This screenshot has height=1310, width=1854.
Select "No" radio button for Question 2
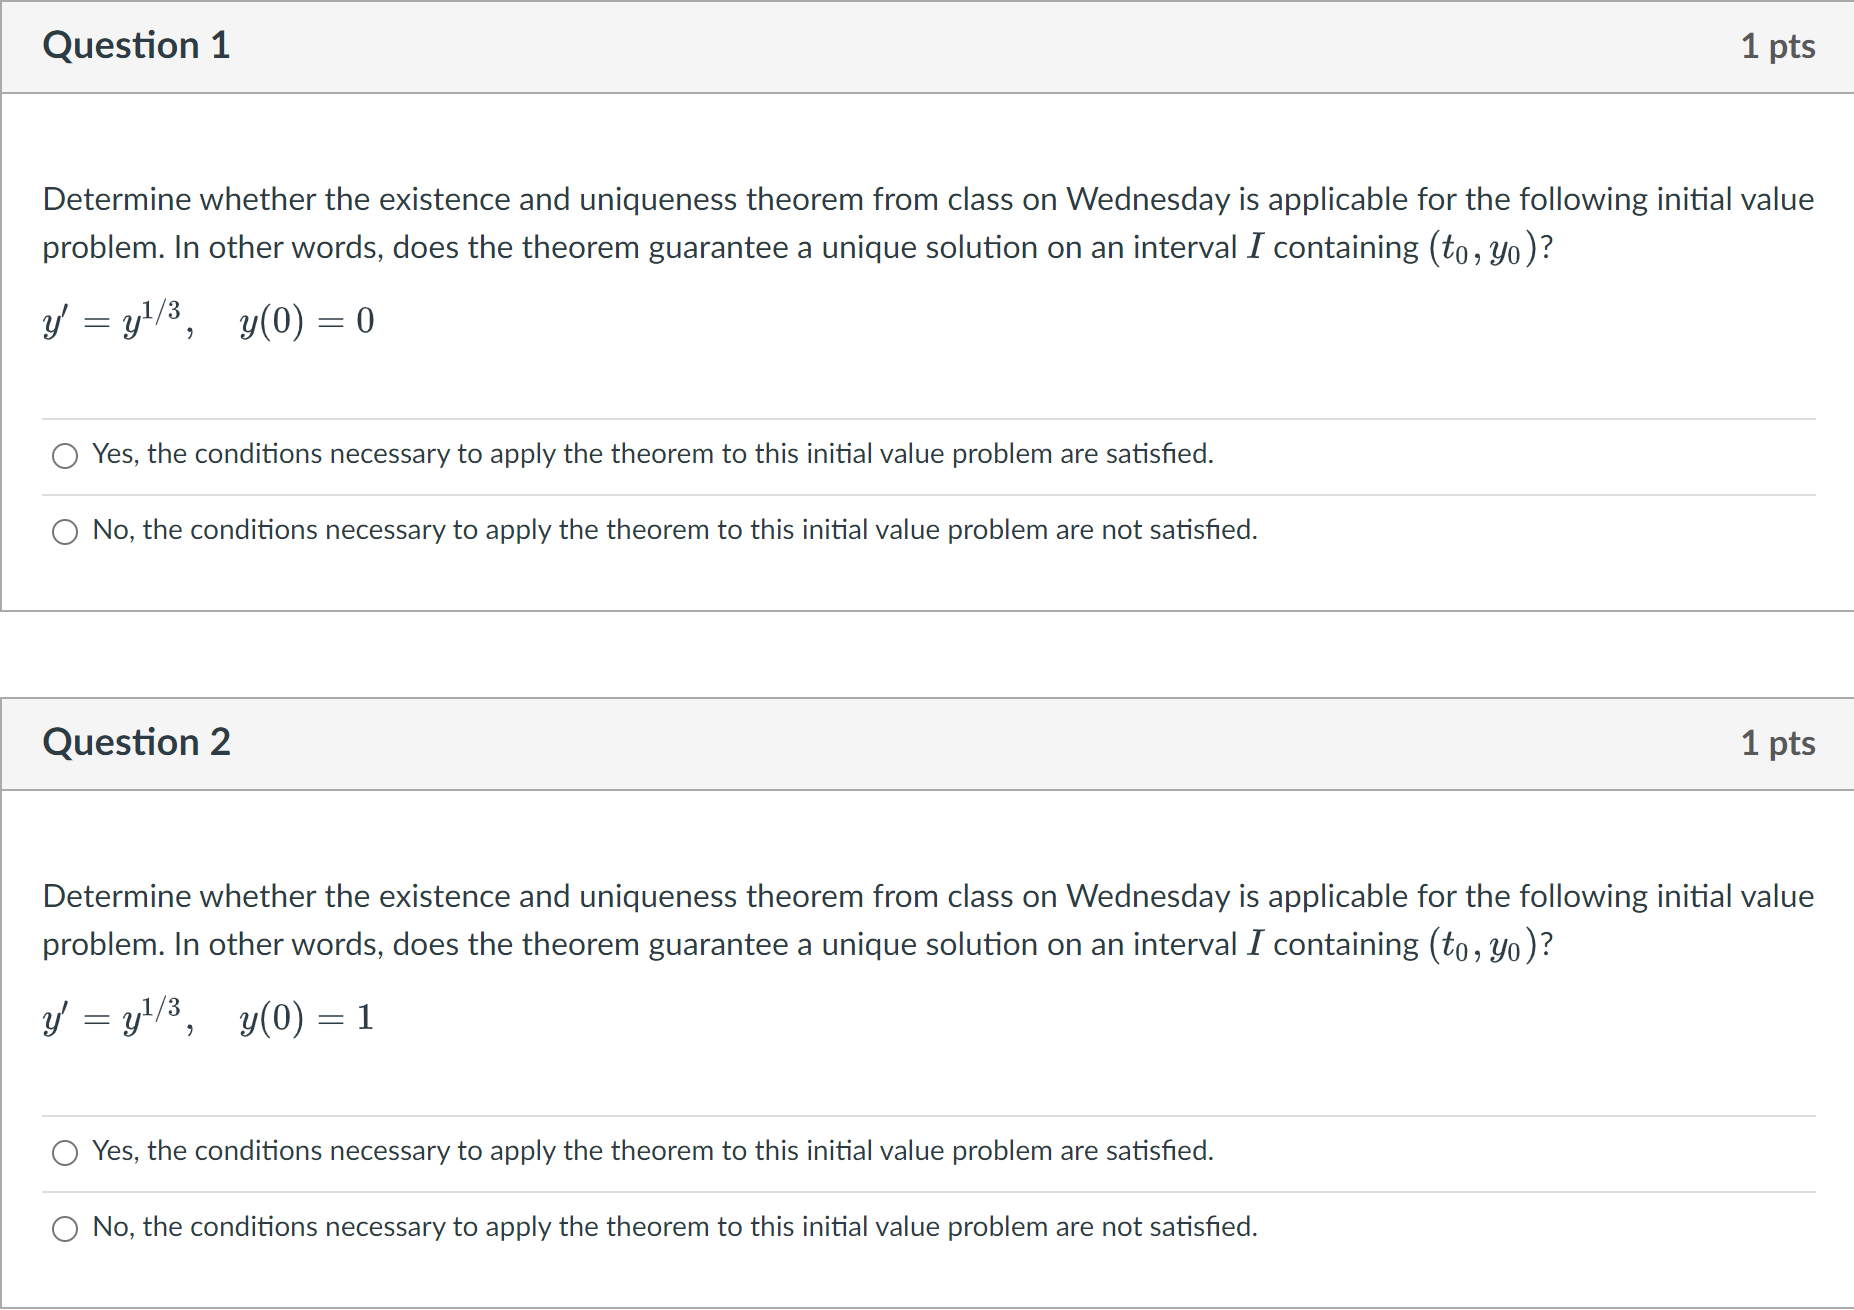pyautogui.click(x=65, y=1228)
